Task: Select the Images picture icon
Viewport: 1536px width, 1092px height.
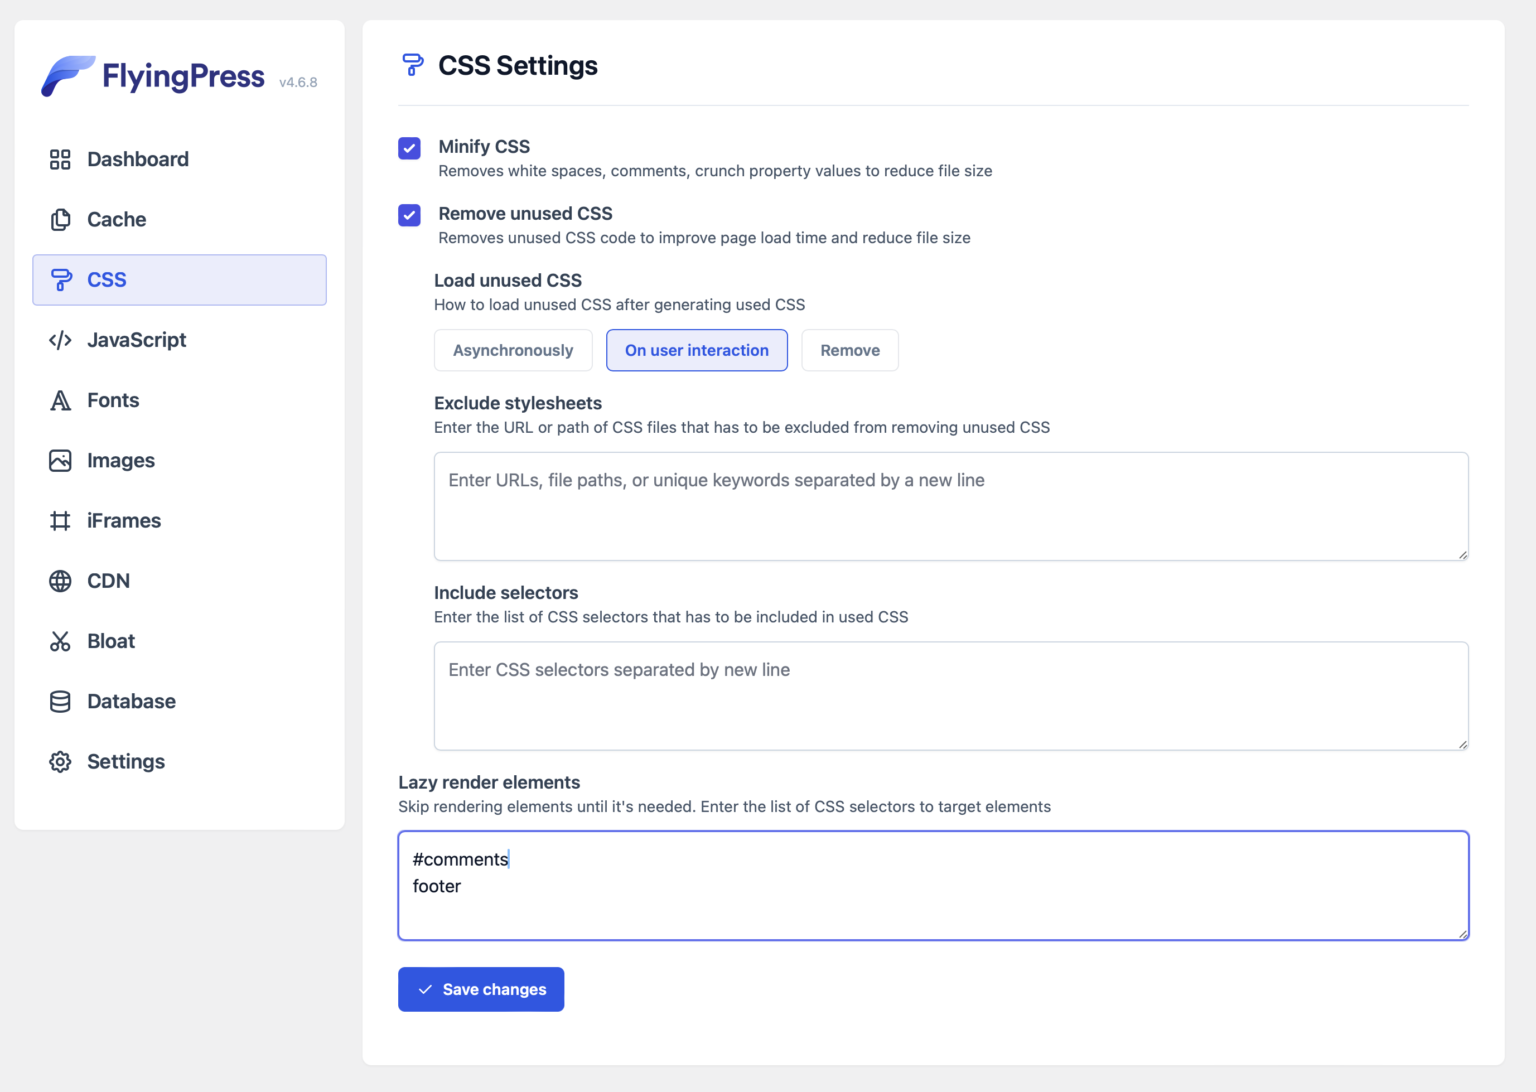Action: point(60,460)
